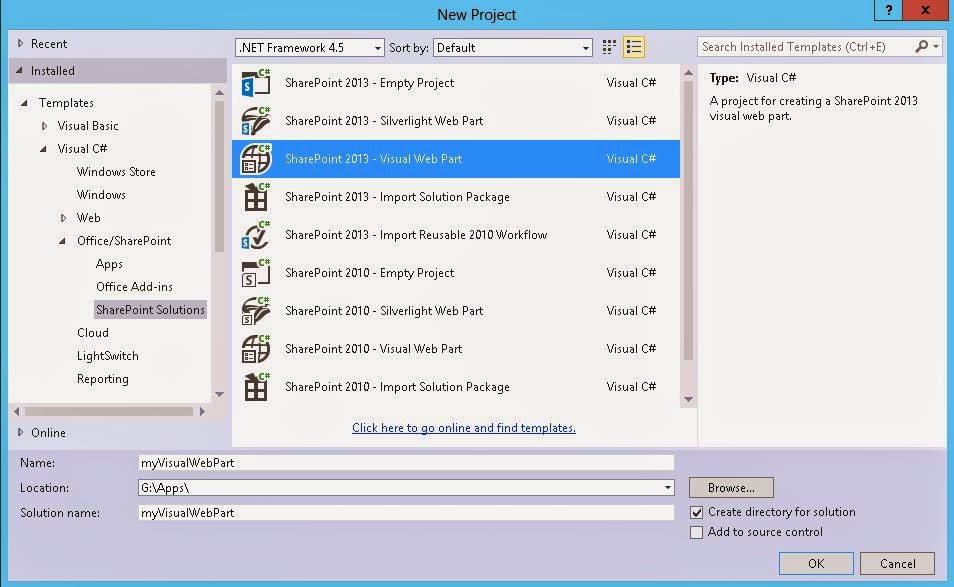Viewport: 954px width, 587px height.
Task: Select Apps under Office/SharePoint
Action: [x=109, y=264]
